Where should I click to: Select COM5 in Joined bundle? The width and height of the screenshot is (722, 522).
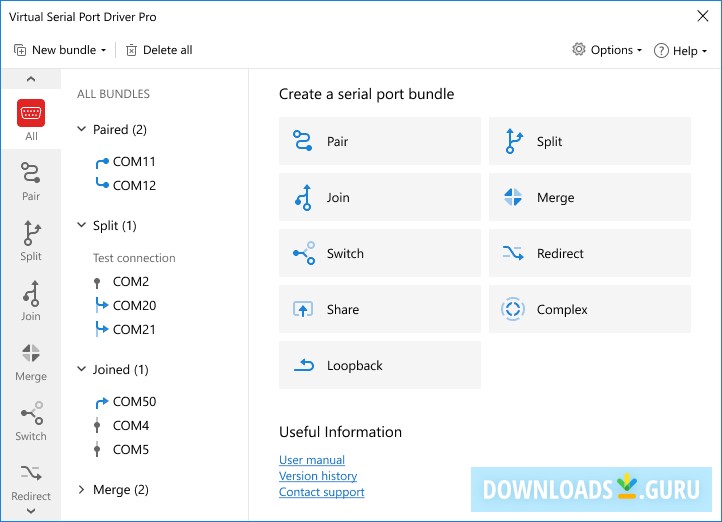pos(131,449)
